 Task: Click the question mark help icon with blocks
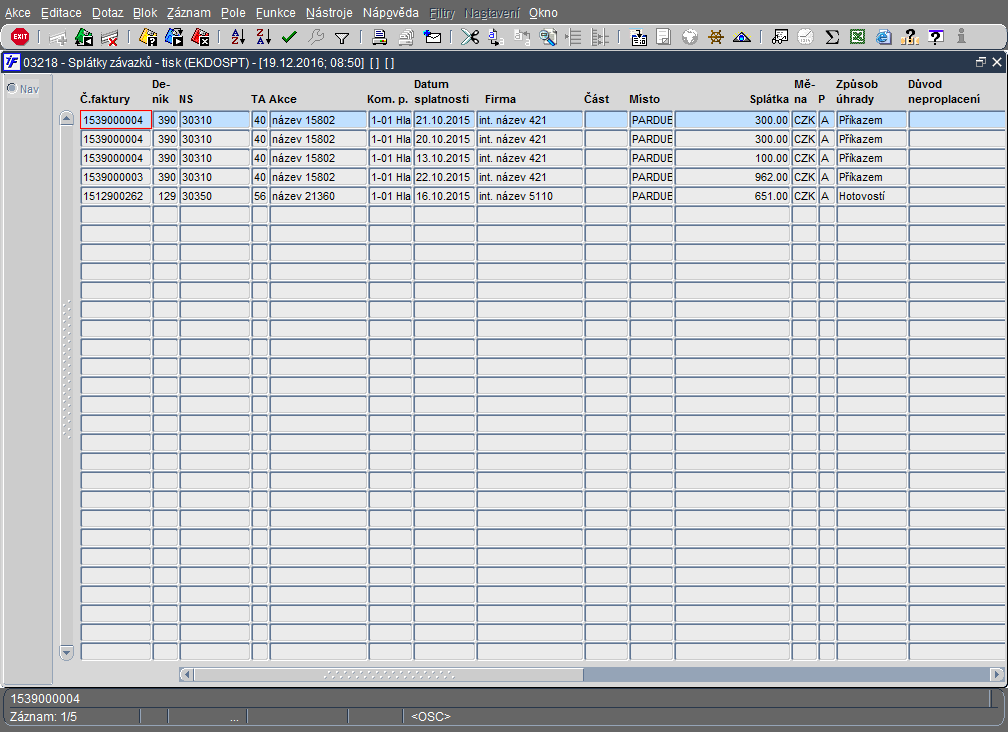(910, 37)
